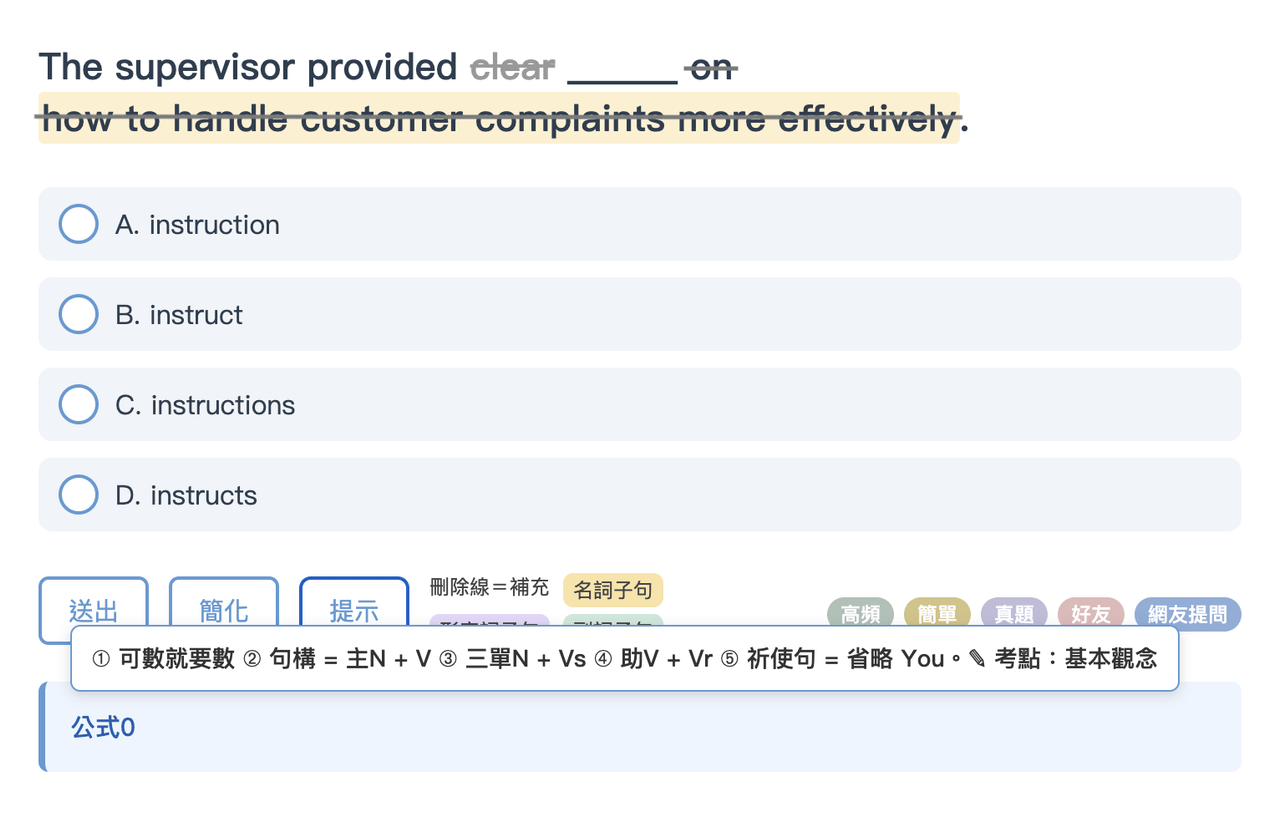Screen dimensions: 1280x817
Task: Click the 提示 hint button
Action: [354, 610]
